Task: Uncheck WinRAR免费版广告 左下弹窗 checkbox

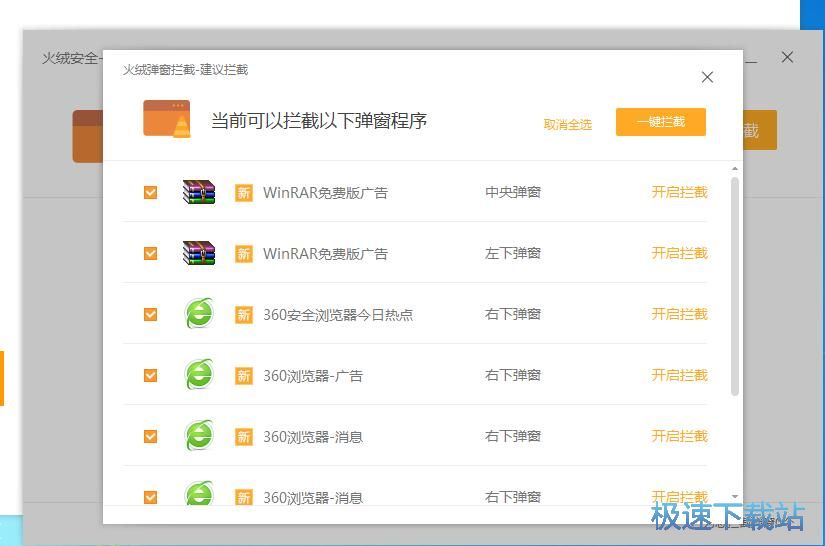Action: pyautogui.click(x=150, y=254)
